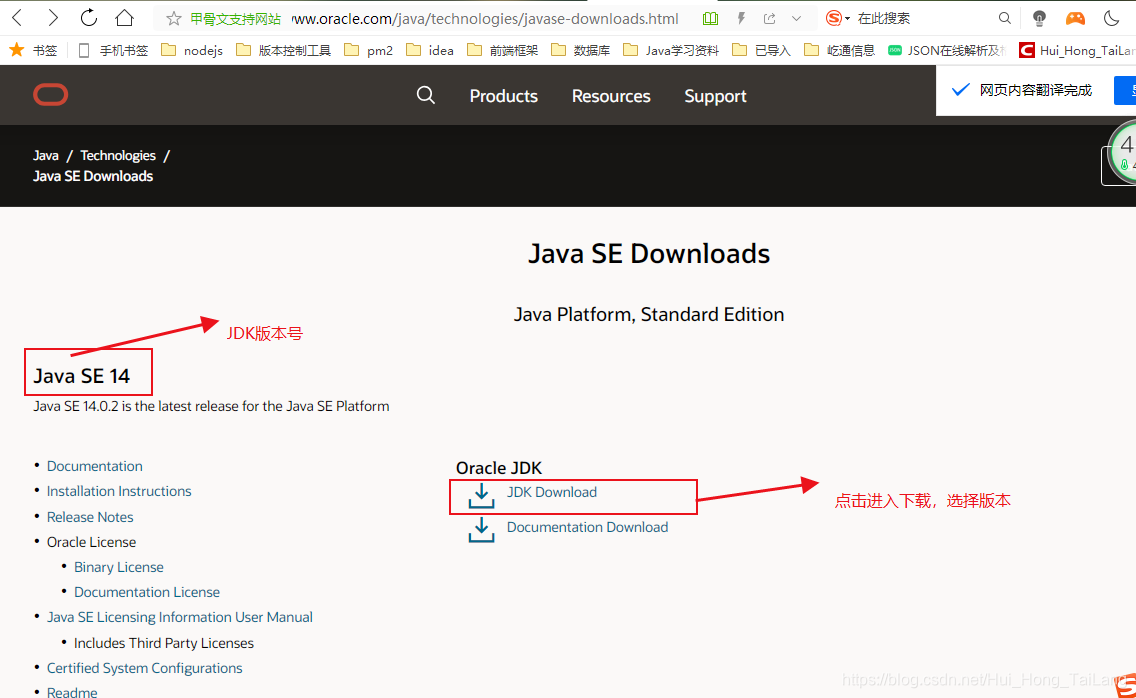1136x698 pixels.
Task: Toggle night mode moon icon
Action: [x=1111, y=18]
